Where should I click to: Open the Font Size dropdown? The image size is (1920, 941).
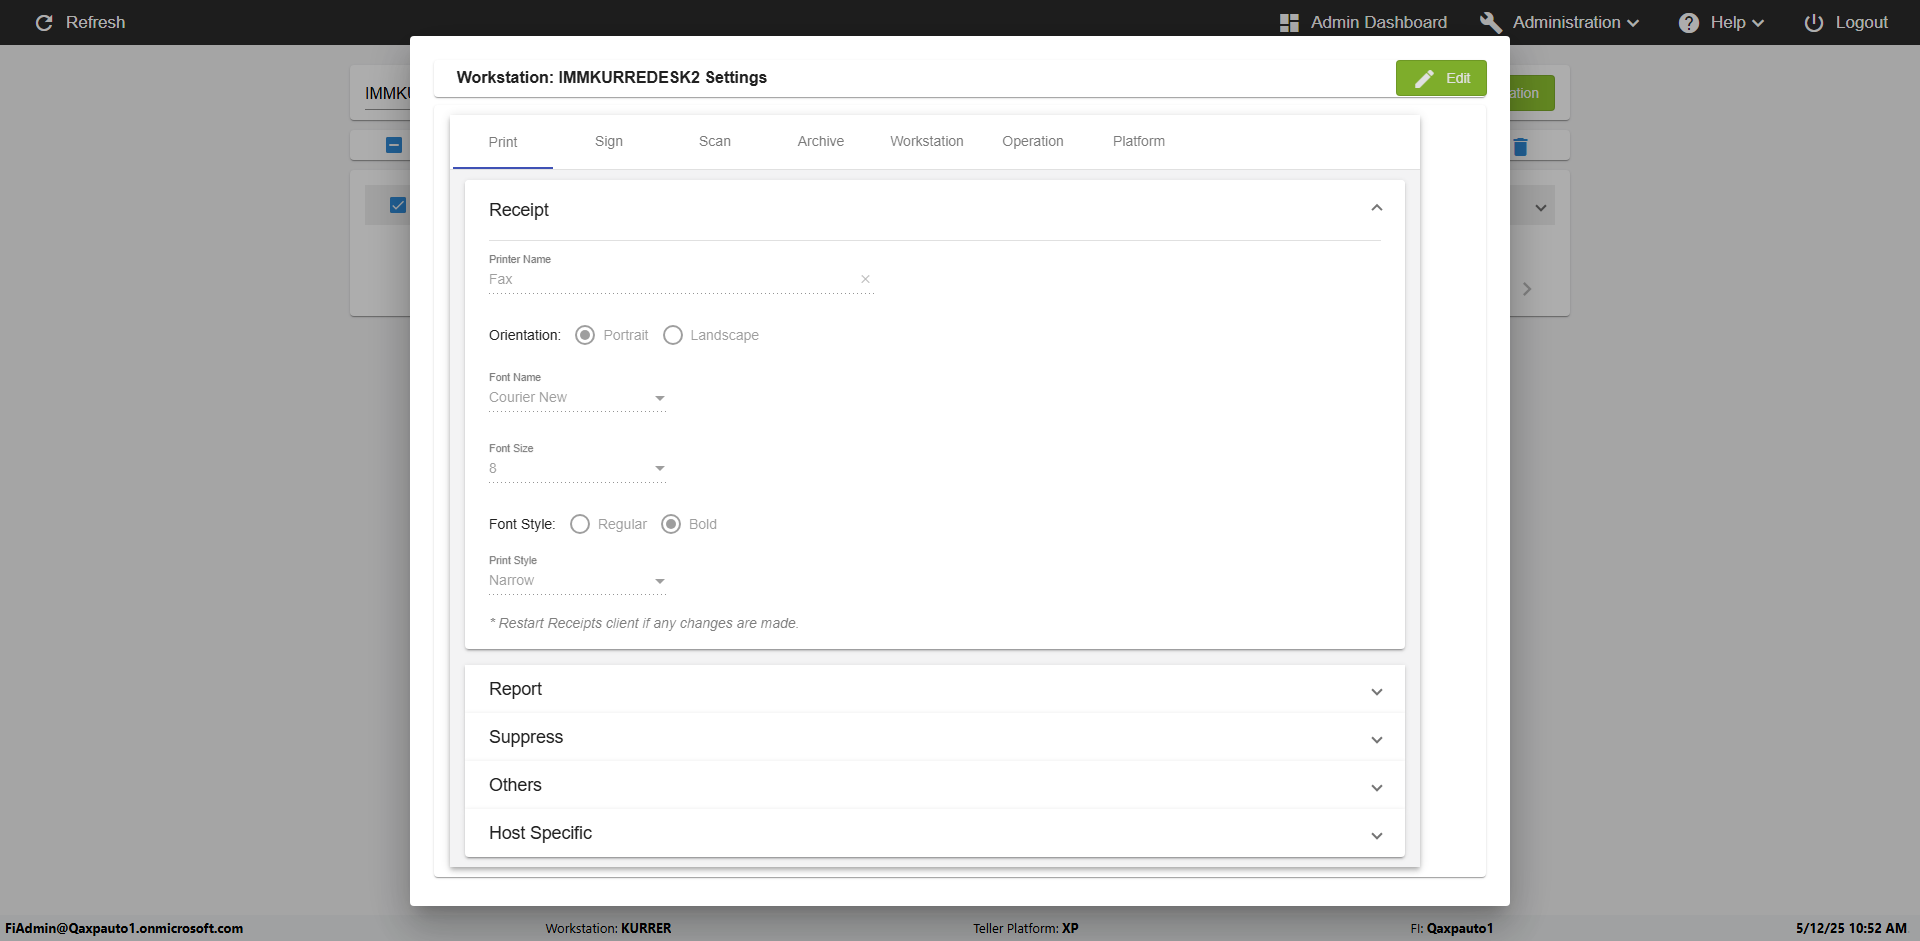[x=577, y=469]
